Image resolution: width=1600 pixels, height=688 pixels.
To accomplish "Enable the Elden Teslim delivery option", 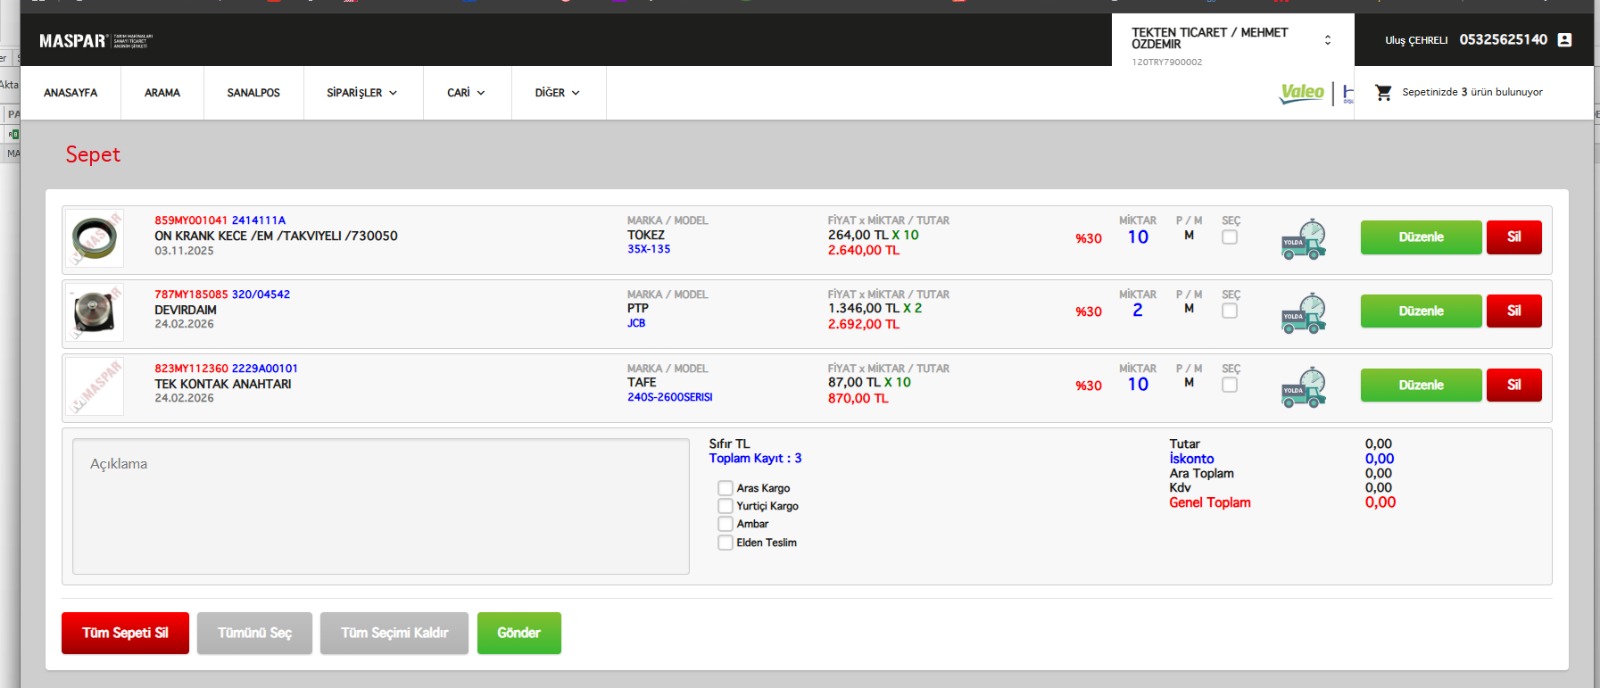I will [x=725, y=542].
